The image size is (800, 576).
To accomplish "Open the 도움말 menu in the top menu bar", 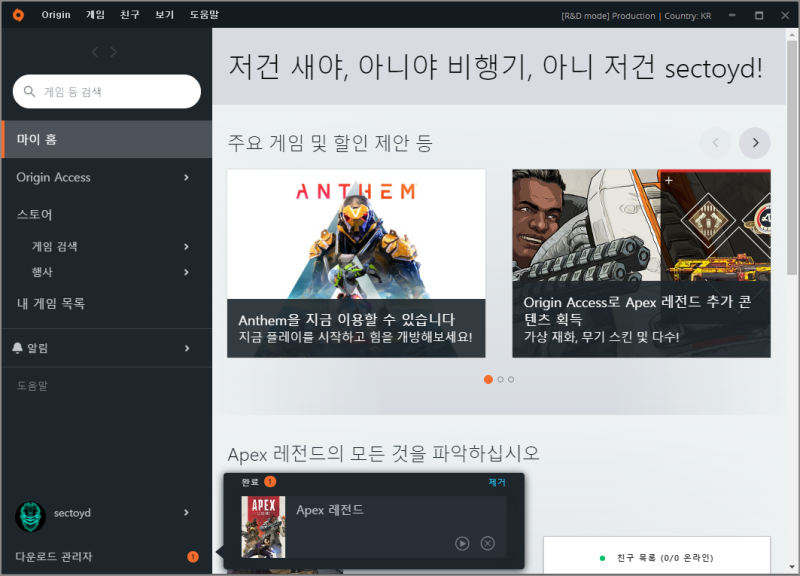I will pos(204,15).
